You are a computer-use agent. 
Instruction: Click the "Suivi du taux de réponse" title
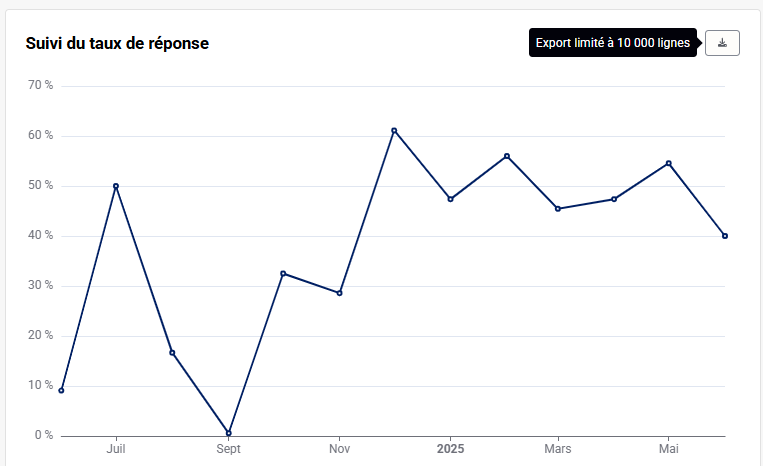point(117,44)
